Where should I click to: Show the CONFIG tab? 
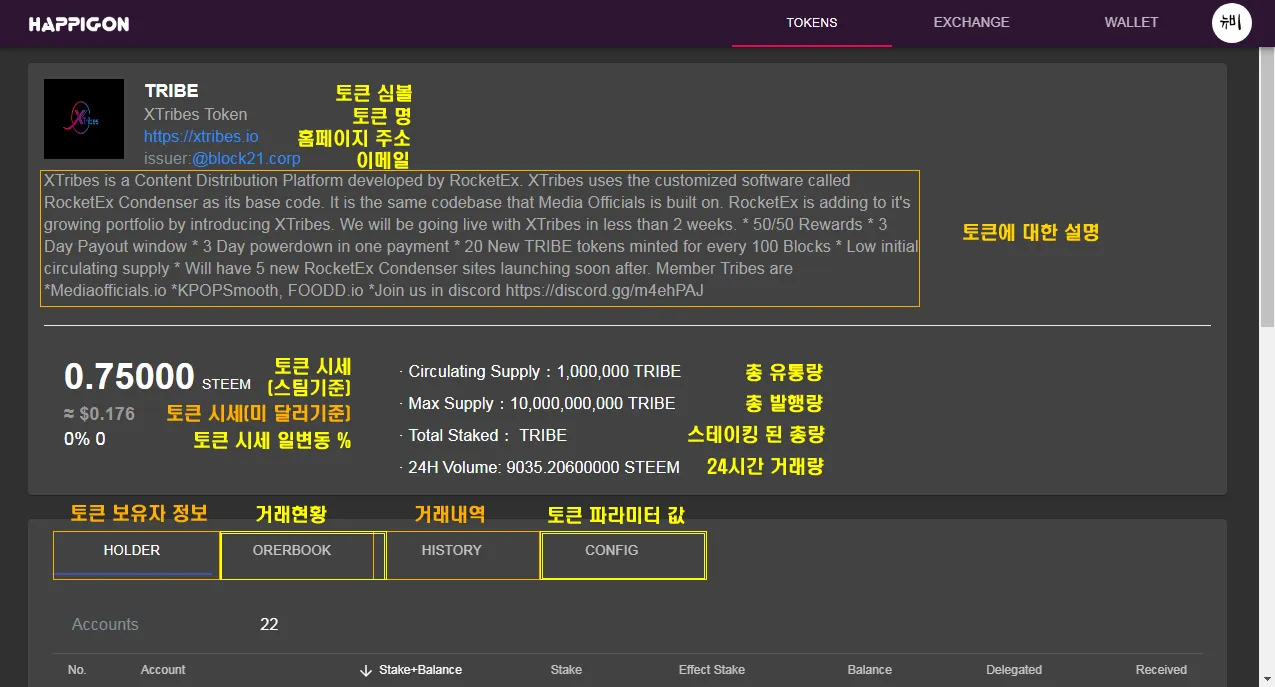[612, 551]
